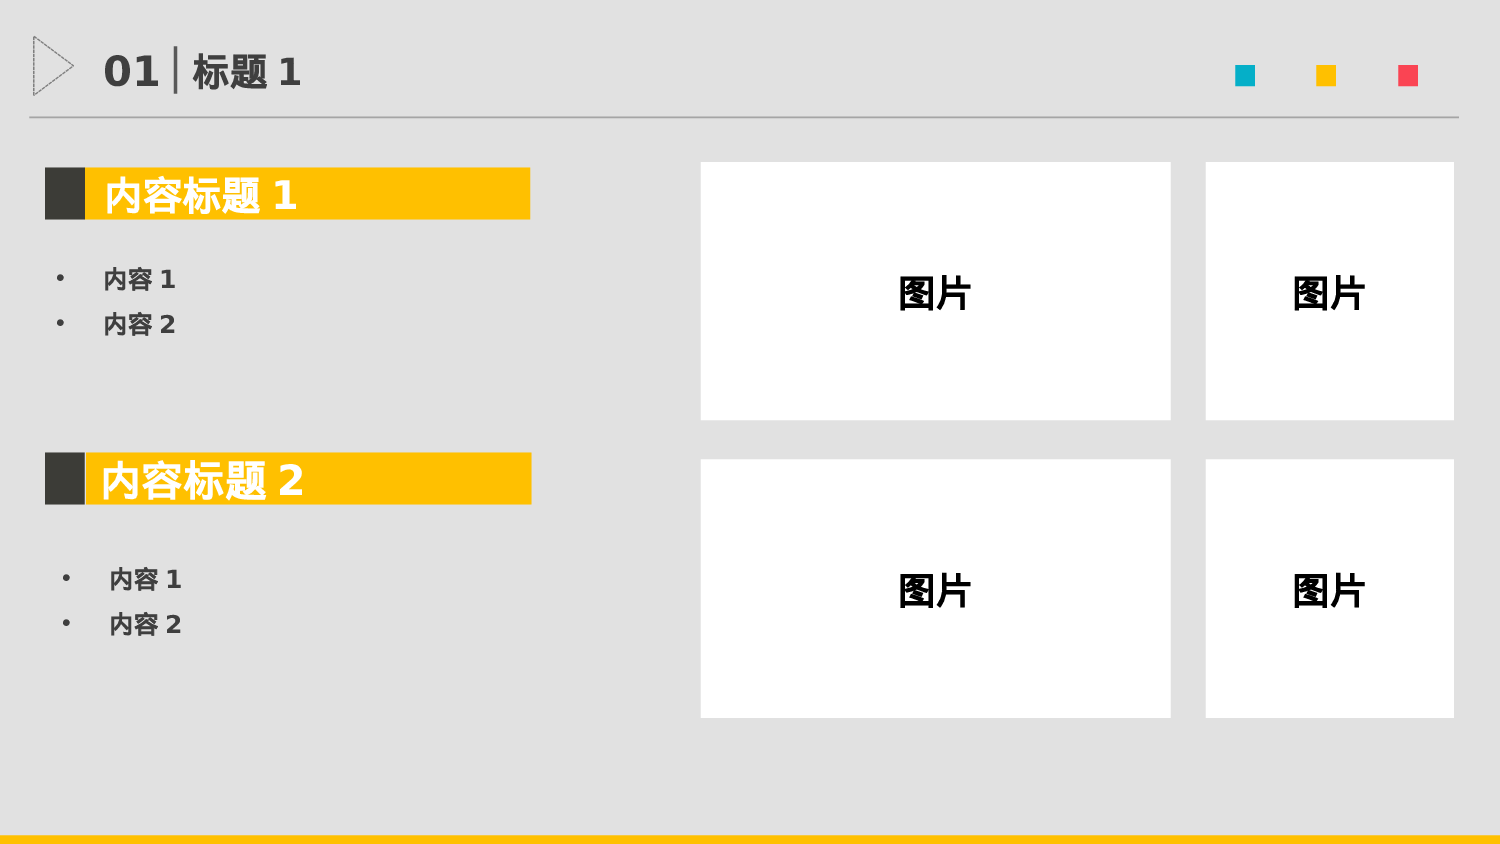Click the vertical divider between "01" and "标题 1"

pyautogui.click(x=176, y=70)
